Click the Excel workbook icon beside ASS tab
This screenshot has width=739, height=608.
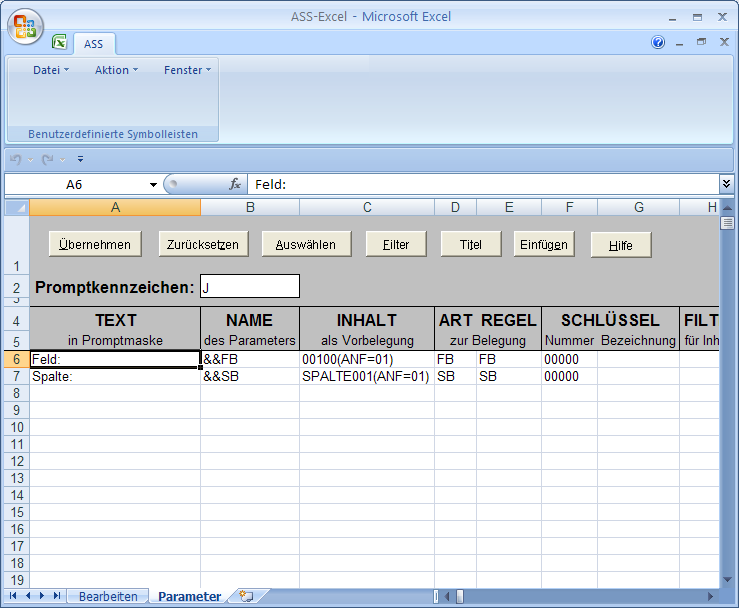pyautogui.click(x=60, y=43)
